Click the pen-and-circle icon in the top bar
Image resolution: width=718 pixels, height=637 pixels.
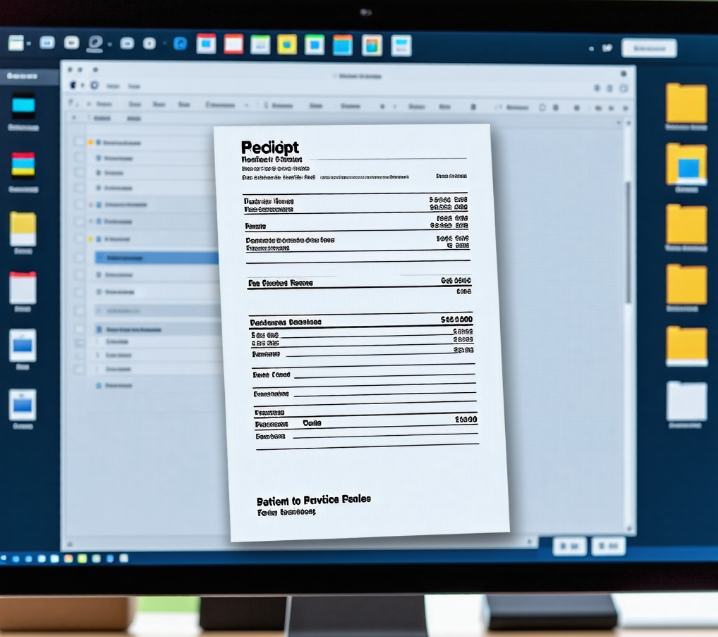pyautogui.click(x=95, y=44)
